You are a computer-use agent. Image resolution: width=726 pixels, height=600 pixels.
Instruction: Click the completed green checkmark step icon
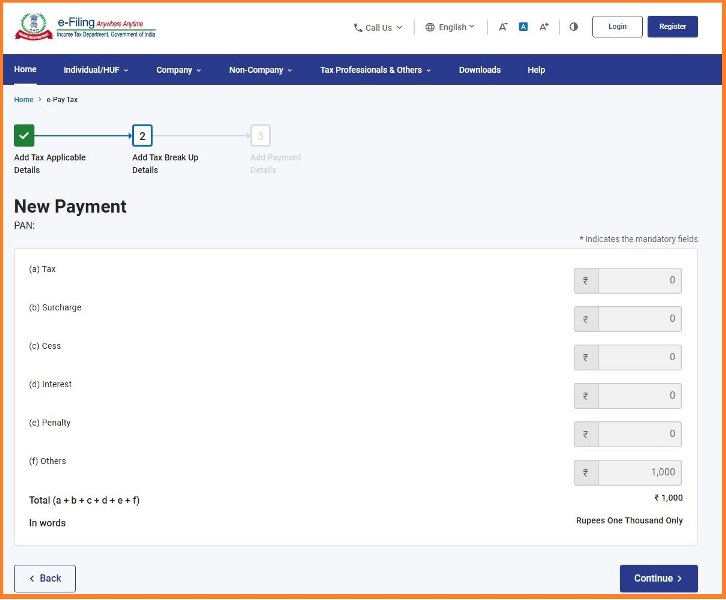24,136
